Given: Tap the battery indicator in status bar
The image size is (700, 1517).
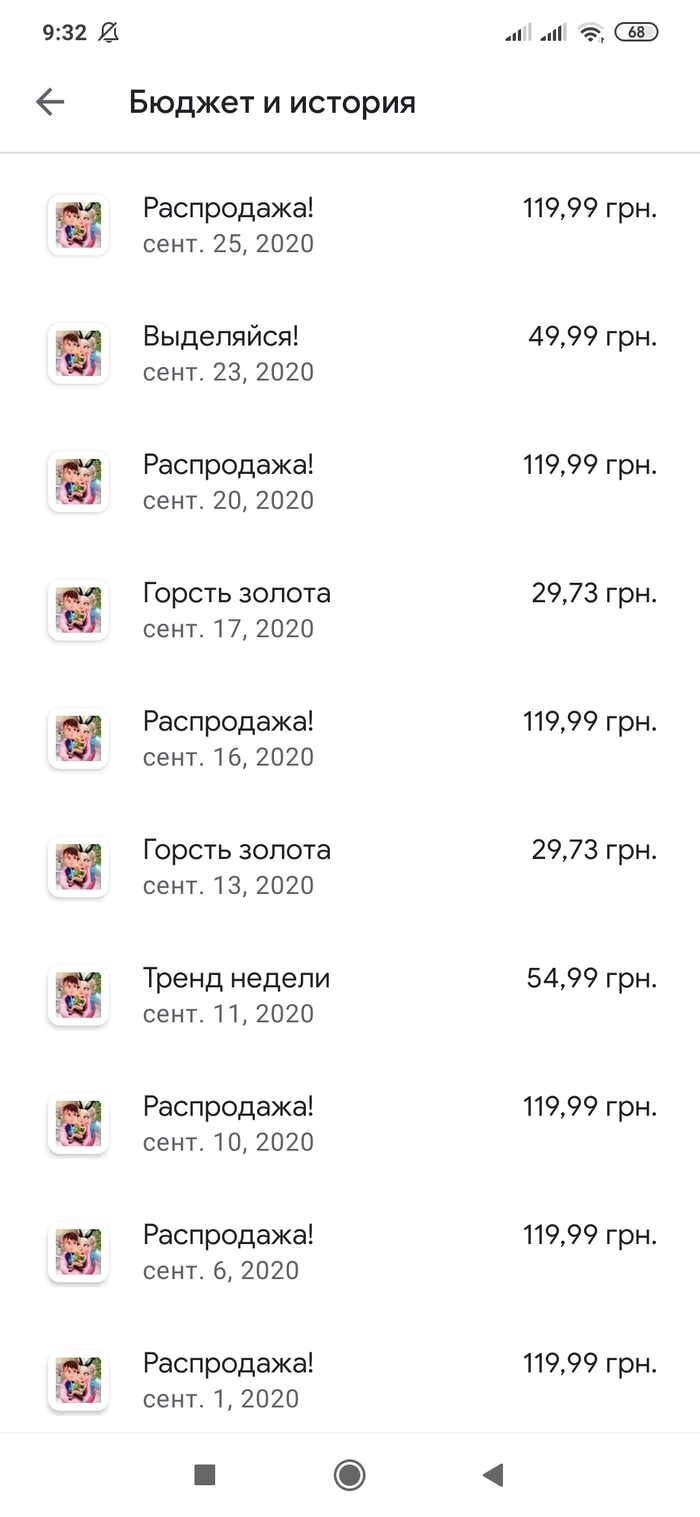Looking at the screenshot, I should 636,32.
